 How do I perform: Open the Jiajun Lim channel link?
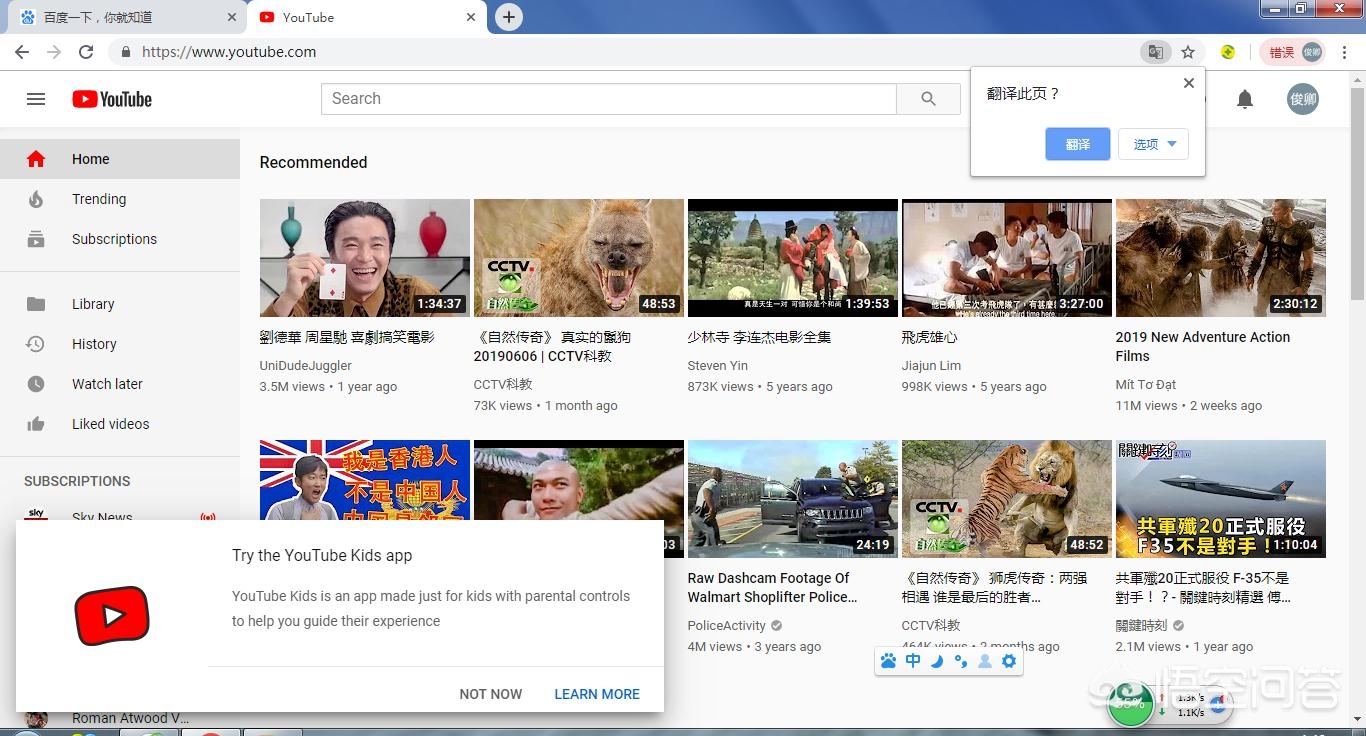coord(931,366)
